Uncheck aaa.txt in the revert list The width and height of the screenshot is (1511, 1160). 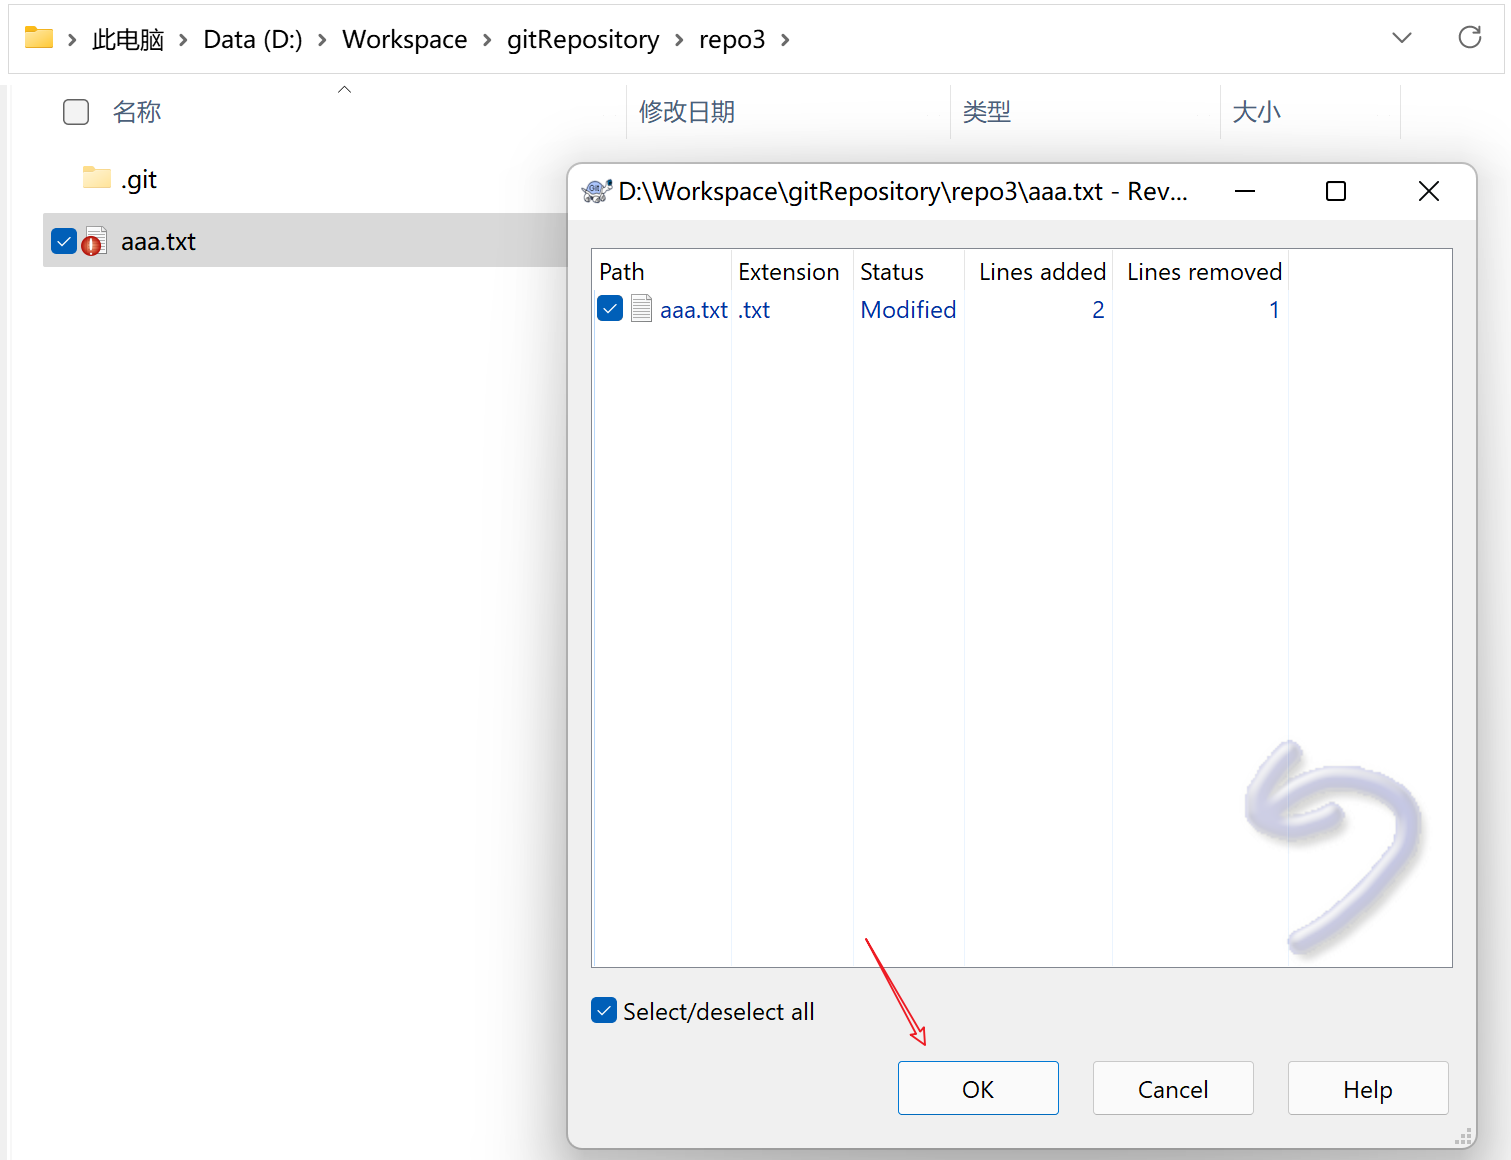pos(610,309)
